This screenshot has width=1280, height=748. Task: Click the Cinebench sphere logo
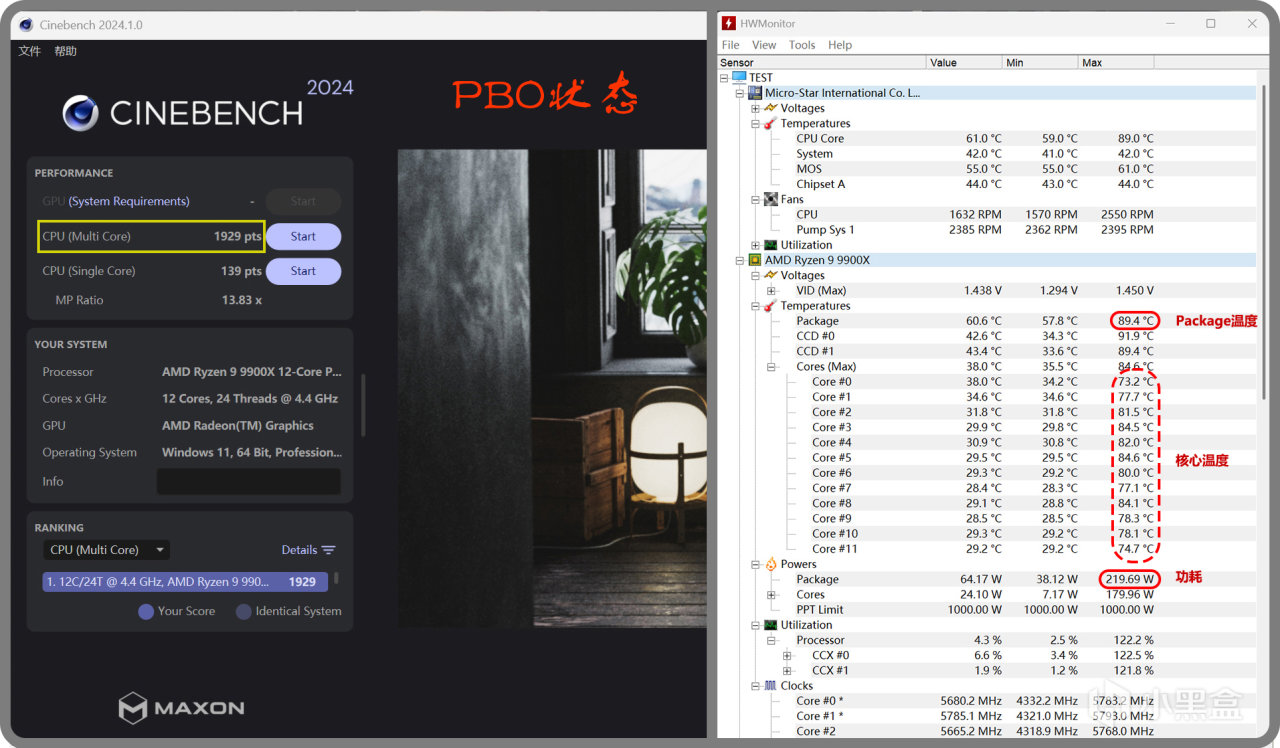click(80, 113)
